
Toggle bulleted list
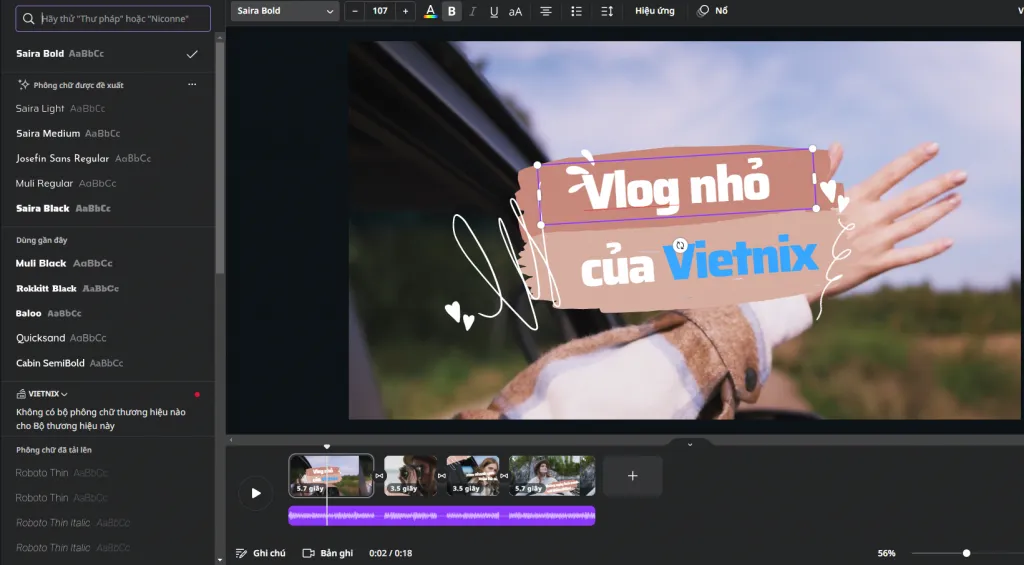coord(576,11)
